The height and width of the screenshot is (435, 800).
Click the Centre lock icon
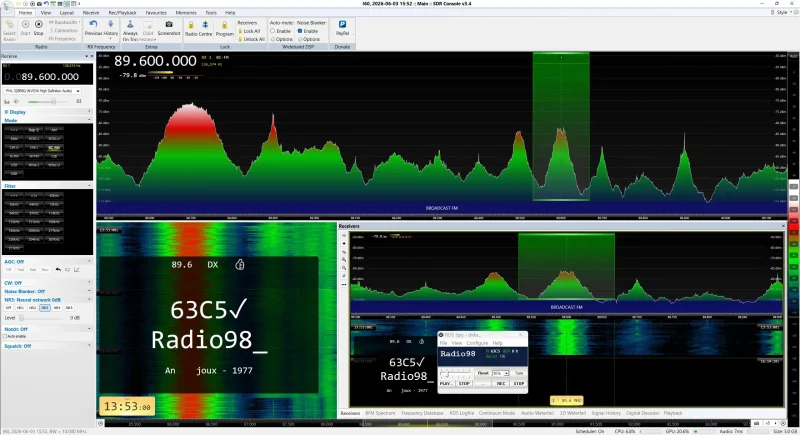coord(205,25)
